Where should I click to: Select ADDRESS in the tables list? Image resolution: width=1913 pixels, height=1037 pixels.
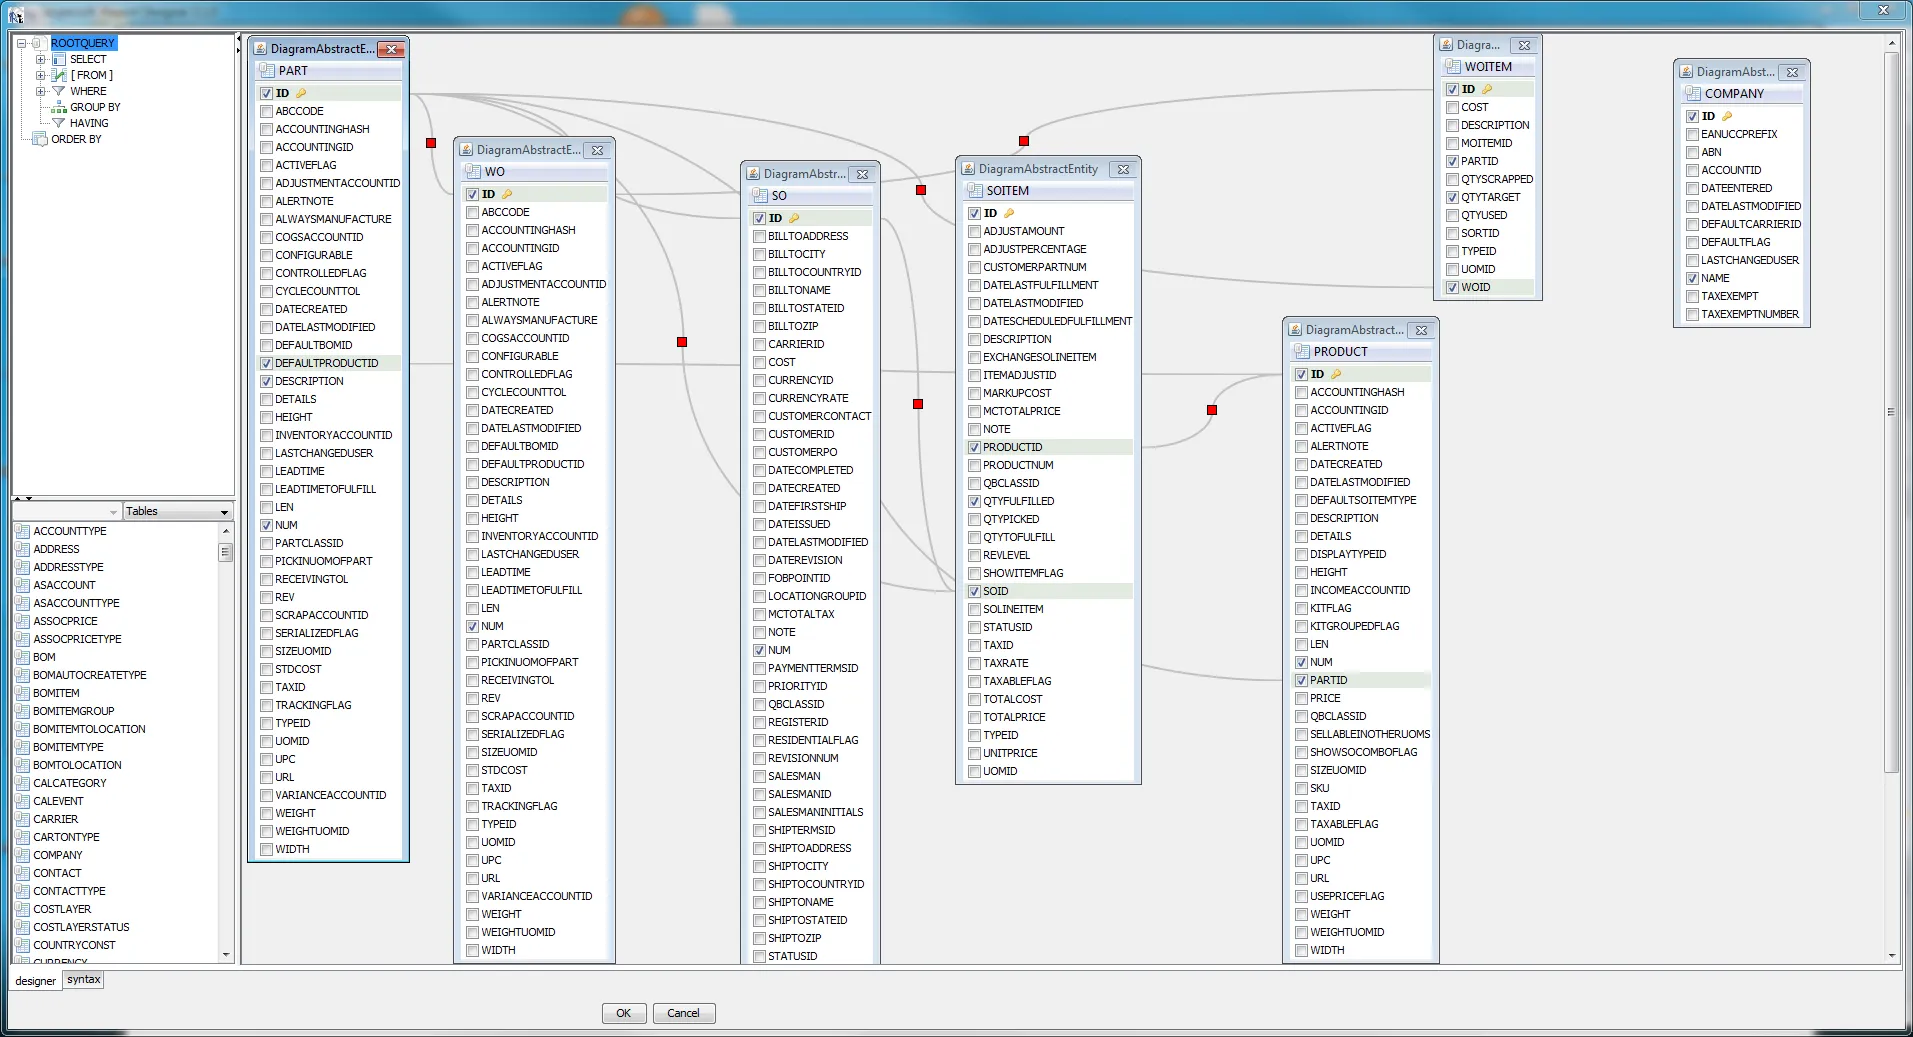click(56, 549)
